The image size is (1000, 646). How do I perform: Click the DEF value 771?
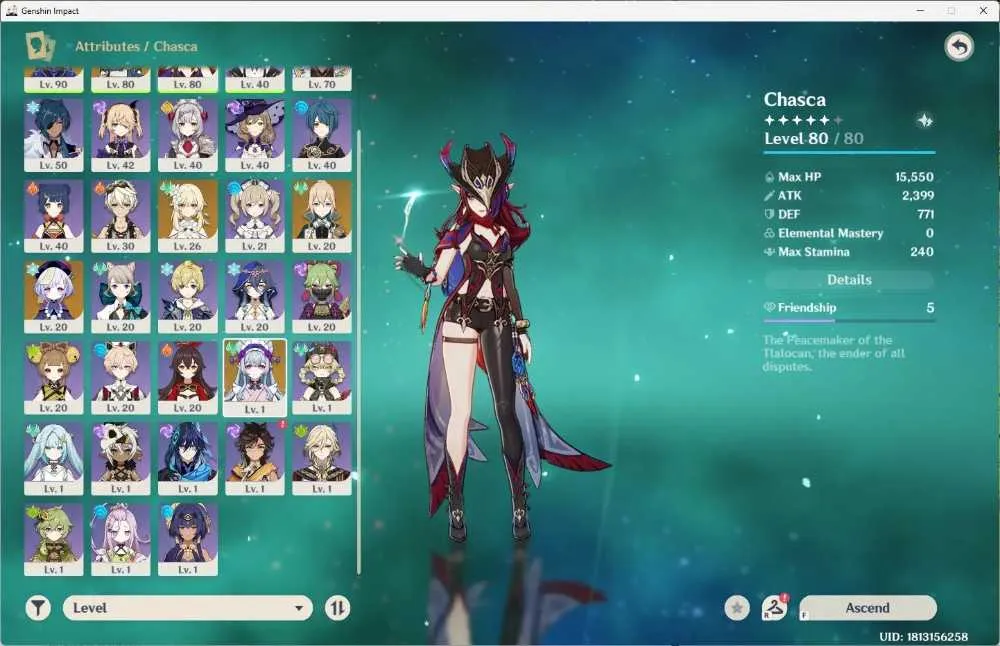click(925, 214)
